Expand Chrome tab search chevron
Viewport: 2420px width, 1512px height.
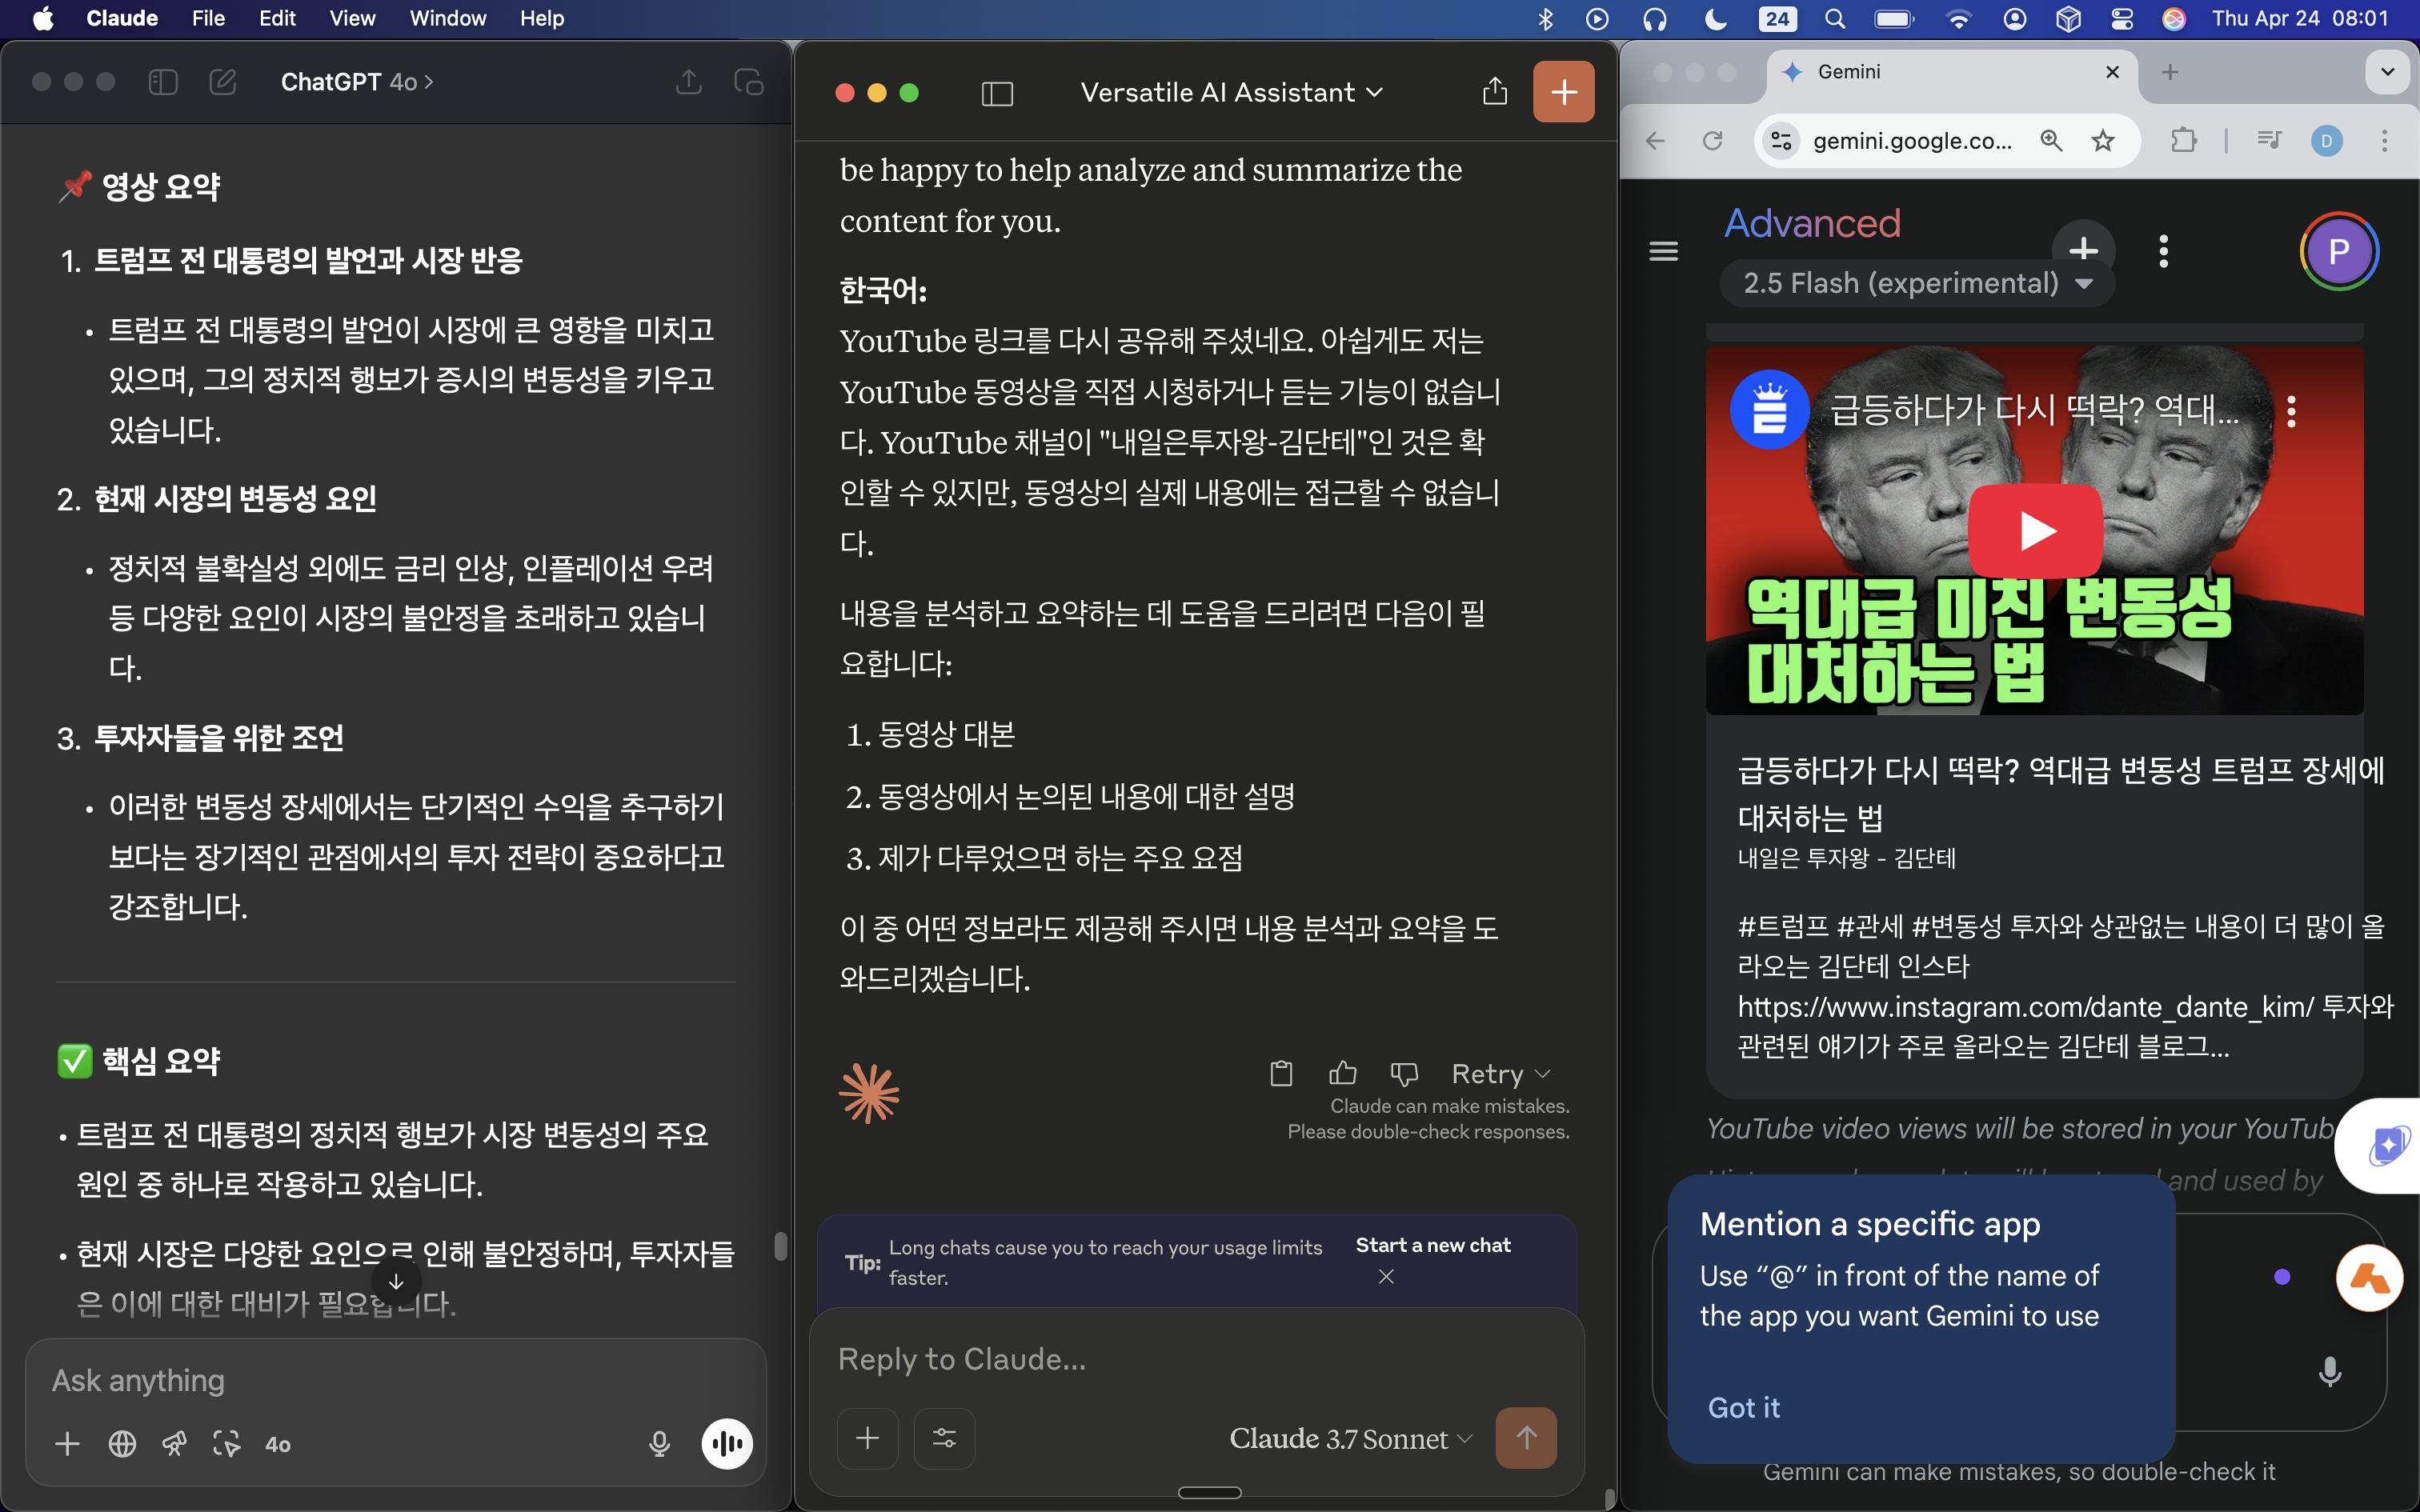point(2387,72)
